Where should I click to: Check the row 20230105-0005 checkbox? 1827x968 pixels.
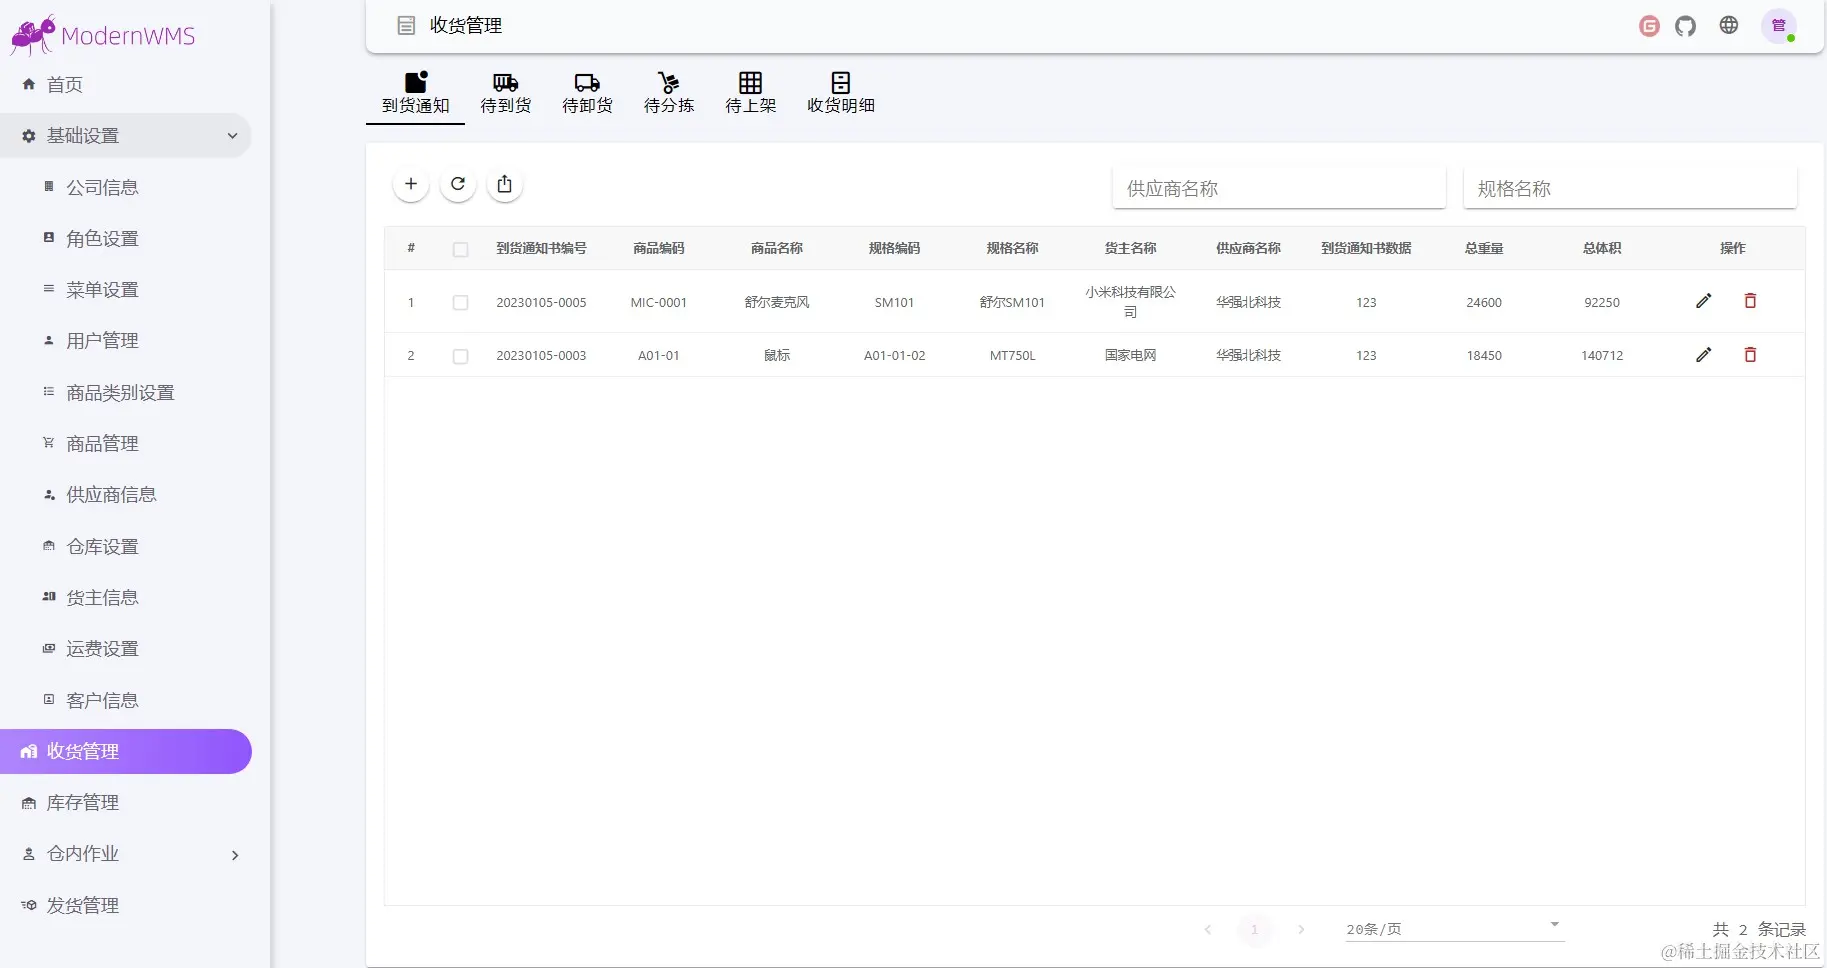point(460,302)
